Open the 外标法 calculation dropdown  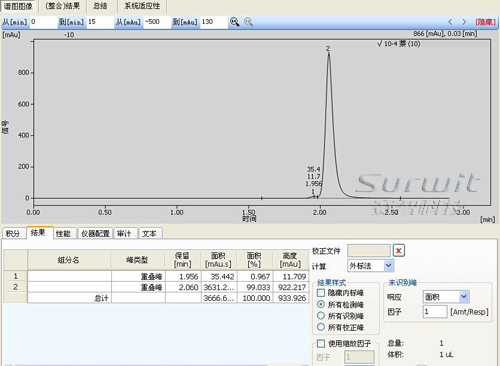(x=370, y=266)
